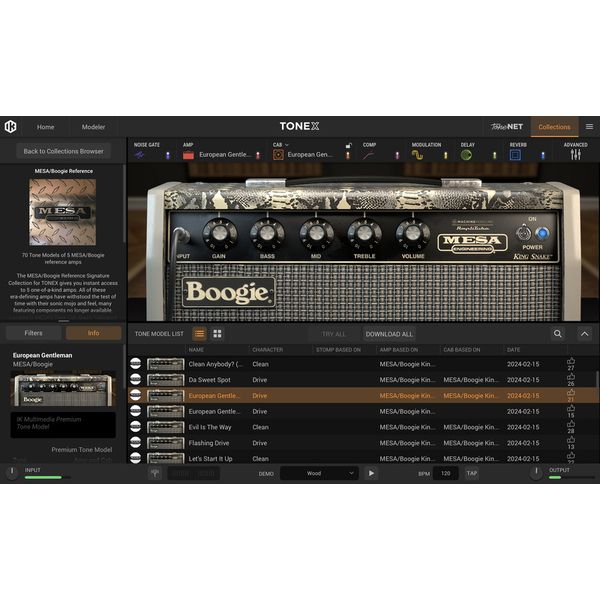This screenshot has height=600, width=600.
Task: Open the Noise Gate module icon
Action: click(x=140, y=155)
